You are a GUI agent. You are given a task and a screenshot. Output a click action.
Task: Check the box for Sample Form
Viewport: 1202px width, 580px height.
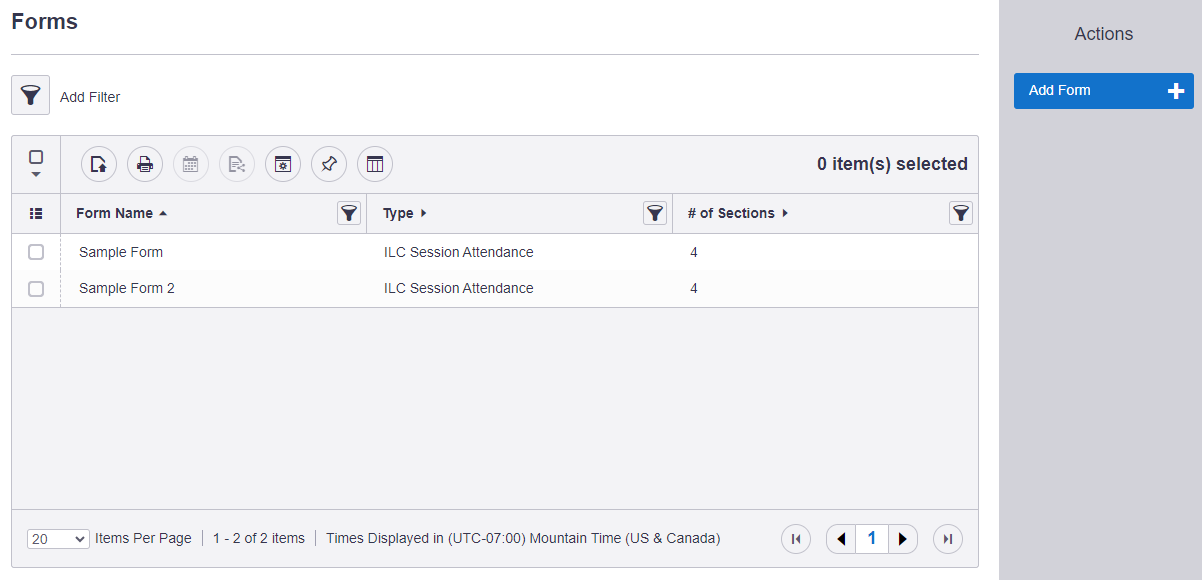[36, 252]
